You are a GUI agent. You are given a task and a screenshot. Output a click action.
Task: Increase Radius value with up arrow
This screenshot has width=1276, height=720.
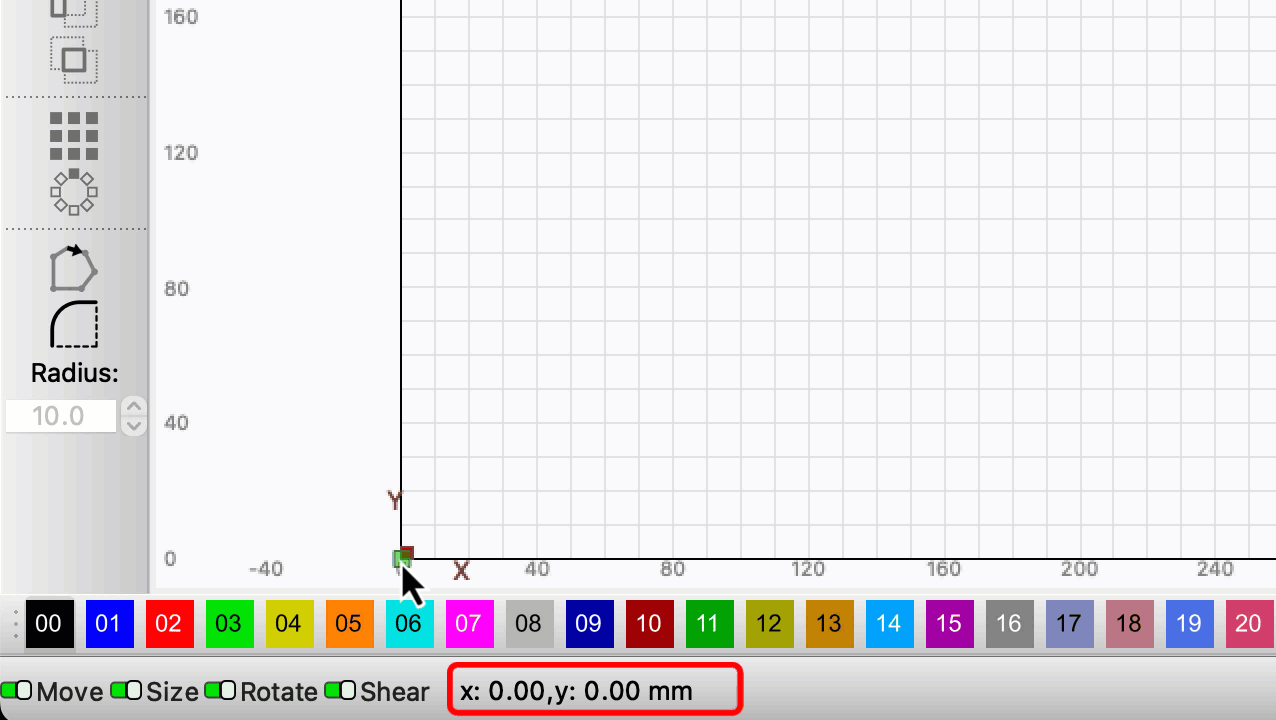(133, 407)
